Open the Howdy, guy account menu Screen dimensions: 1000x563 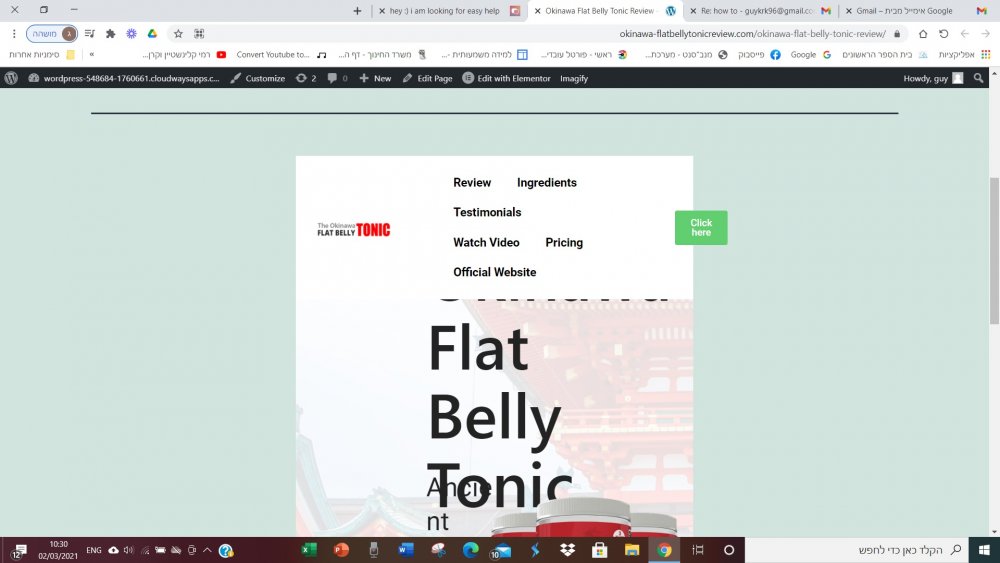pos(933,78)
